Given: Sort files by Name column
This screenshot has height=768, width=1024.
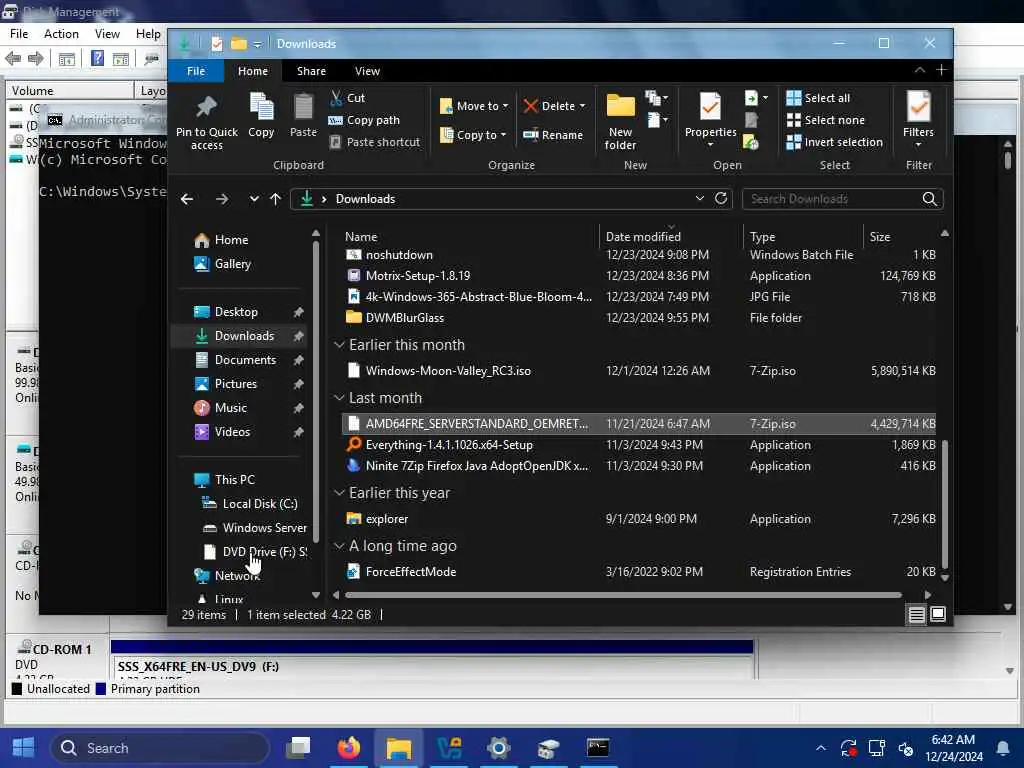Looking at the screenshot, I should tap(469, 236).
